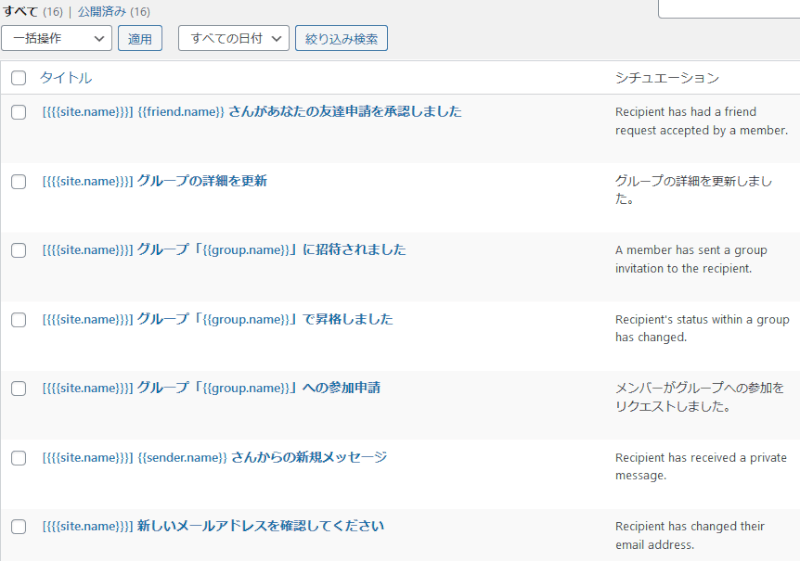Image resolution: width=800 pixels, height=561 pixels.
Task: Click the シチュエーション column header
Action: [x=667, y=78]
